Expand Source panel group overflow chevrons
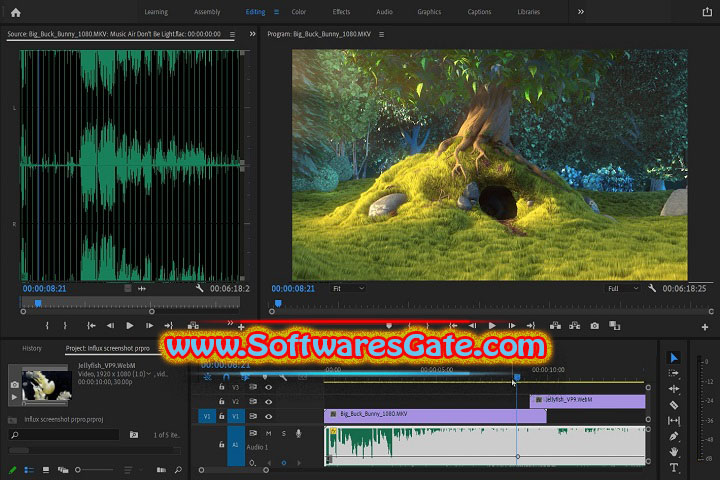This screenshot has width=720, height=480. click(253, 34)
